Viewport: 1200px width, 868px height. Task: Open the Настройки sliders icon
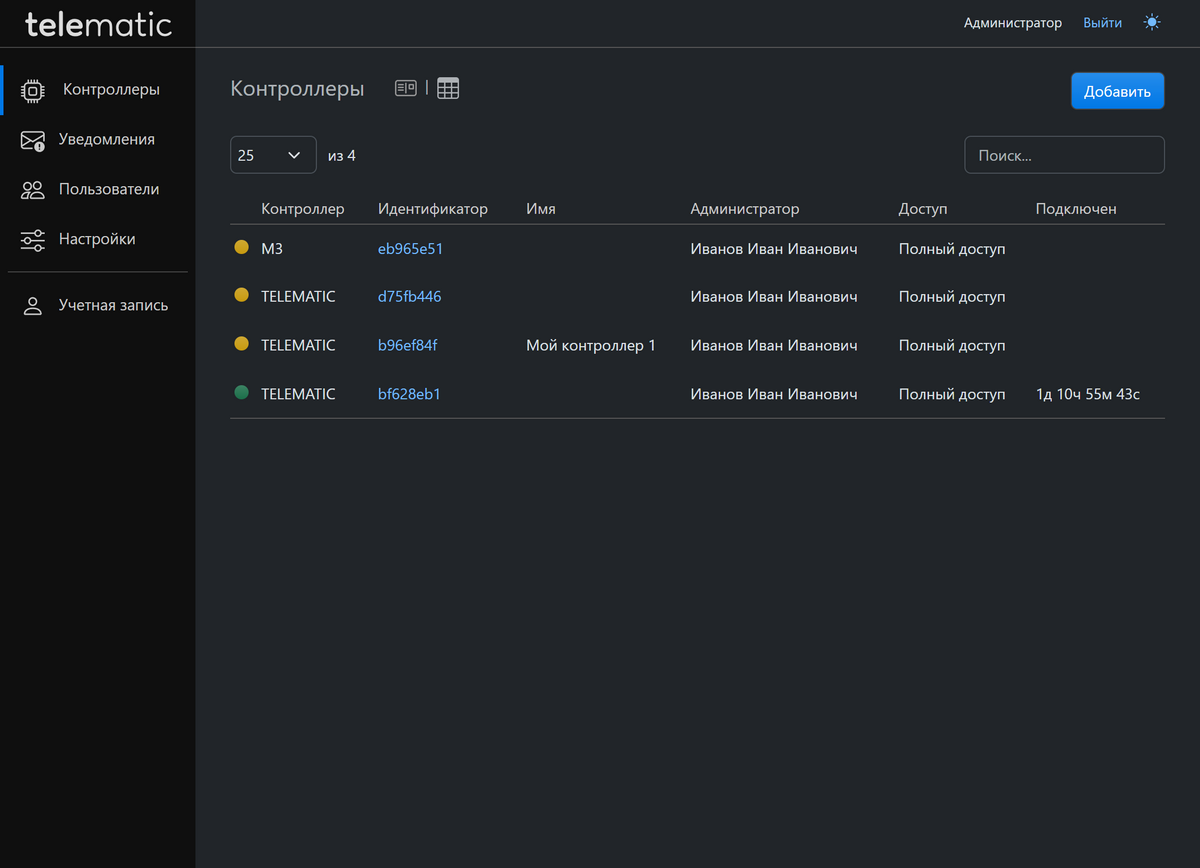[33, 240]
